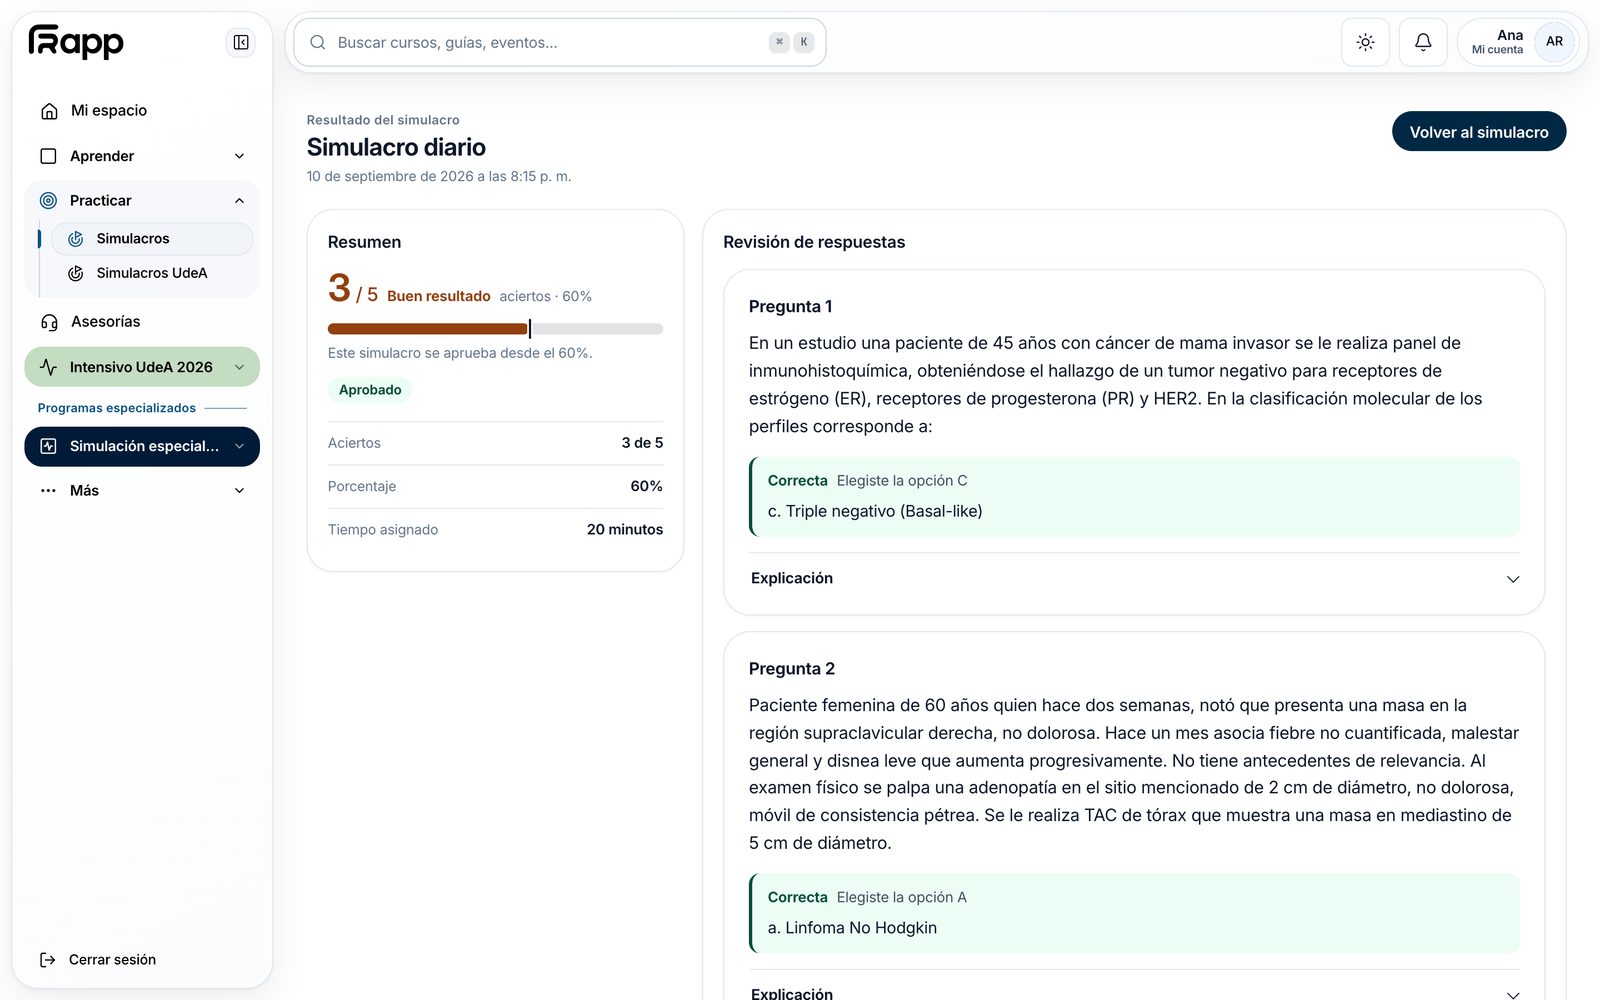Open notifications bell
This screenshot has width=1600, height=1000.
click(x=1423, y=42)
